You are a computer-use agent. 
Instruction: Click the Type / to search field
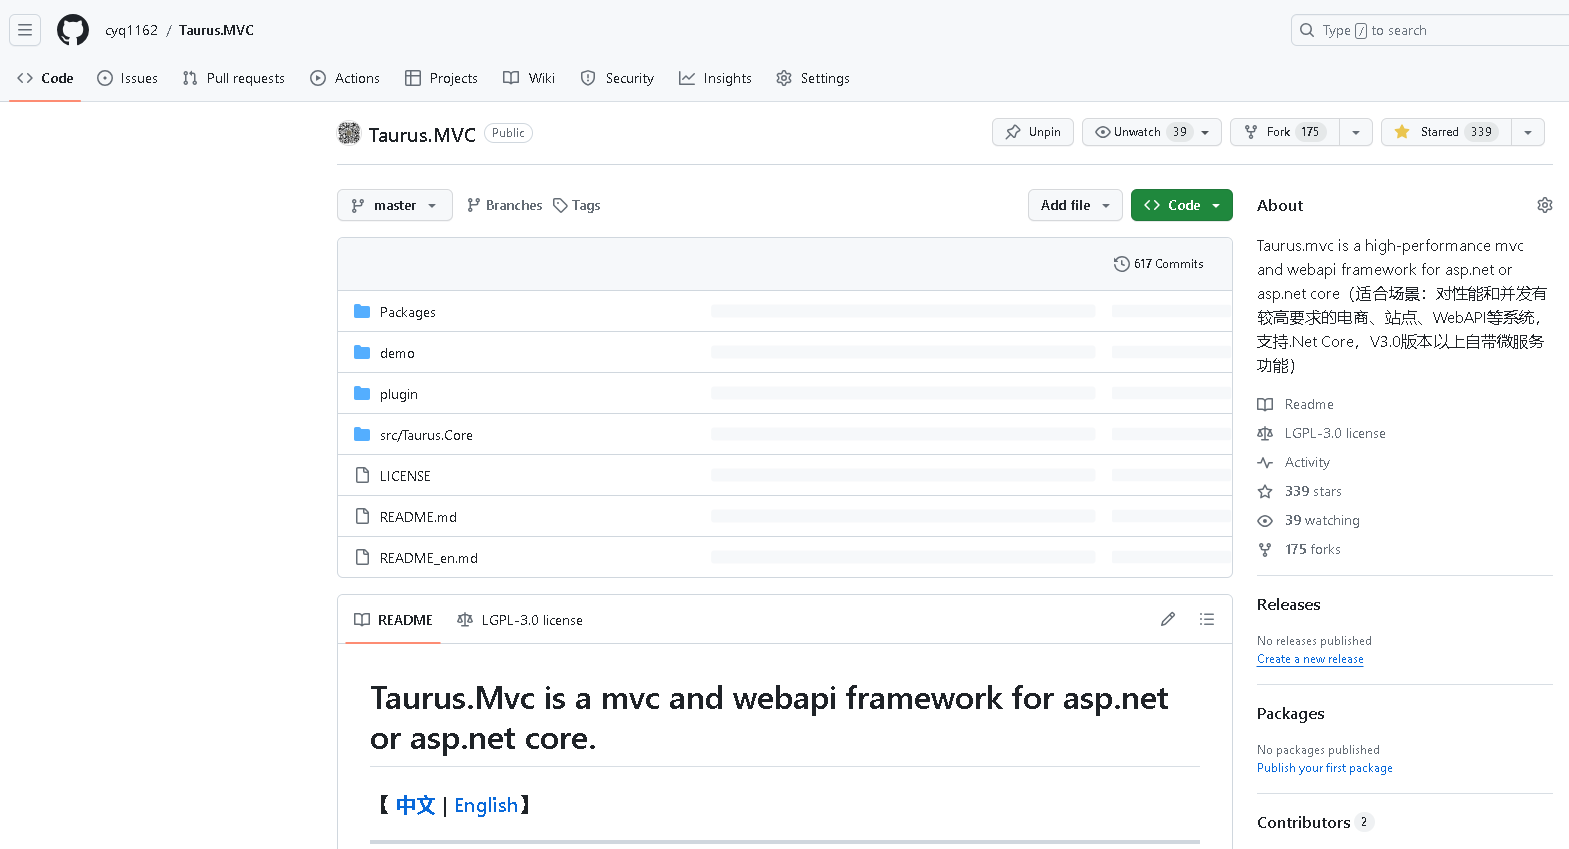pos(1430,30)
